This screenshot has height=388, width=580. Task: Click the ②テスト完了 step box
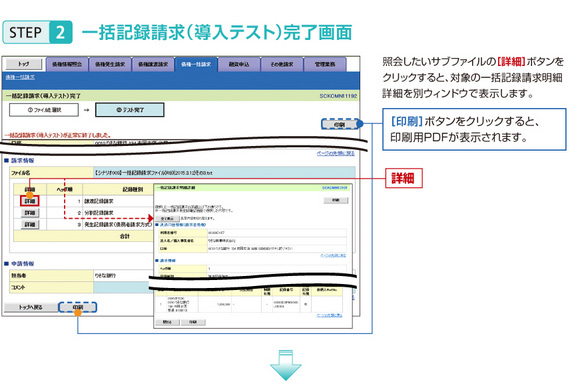[129, 110]
